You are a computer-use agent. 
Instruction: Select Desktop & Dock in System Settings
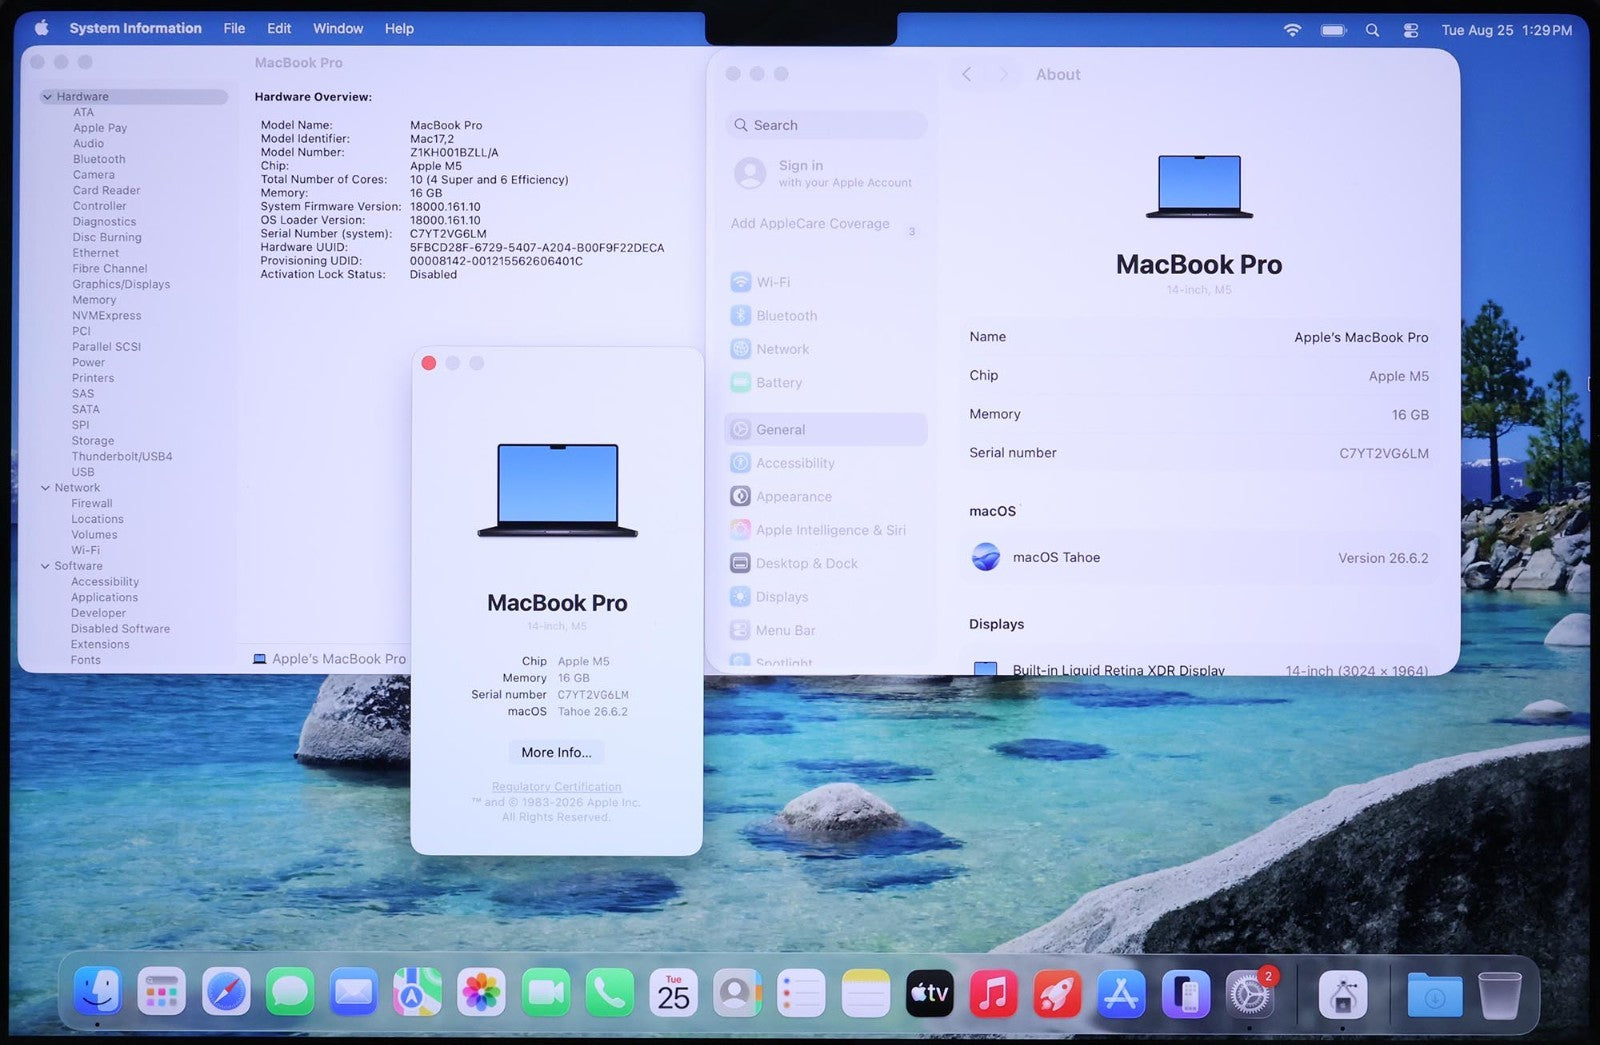pyautogui.click(x=826, y=563)
